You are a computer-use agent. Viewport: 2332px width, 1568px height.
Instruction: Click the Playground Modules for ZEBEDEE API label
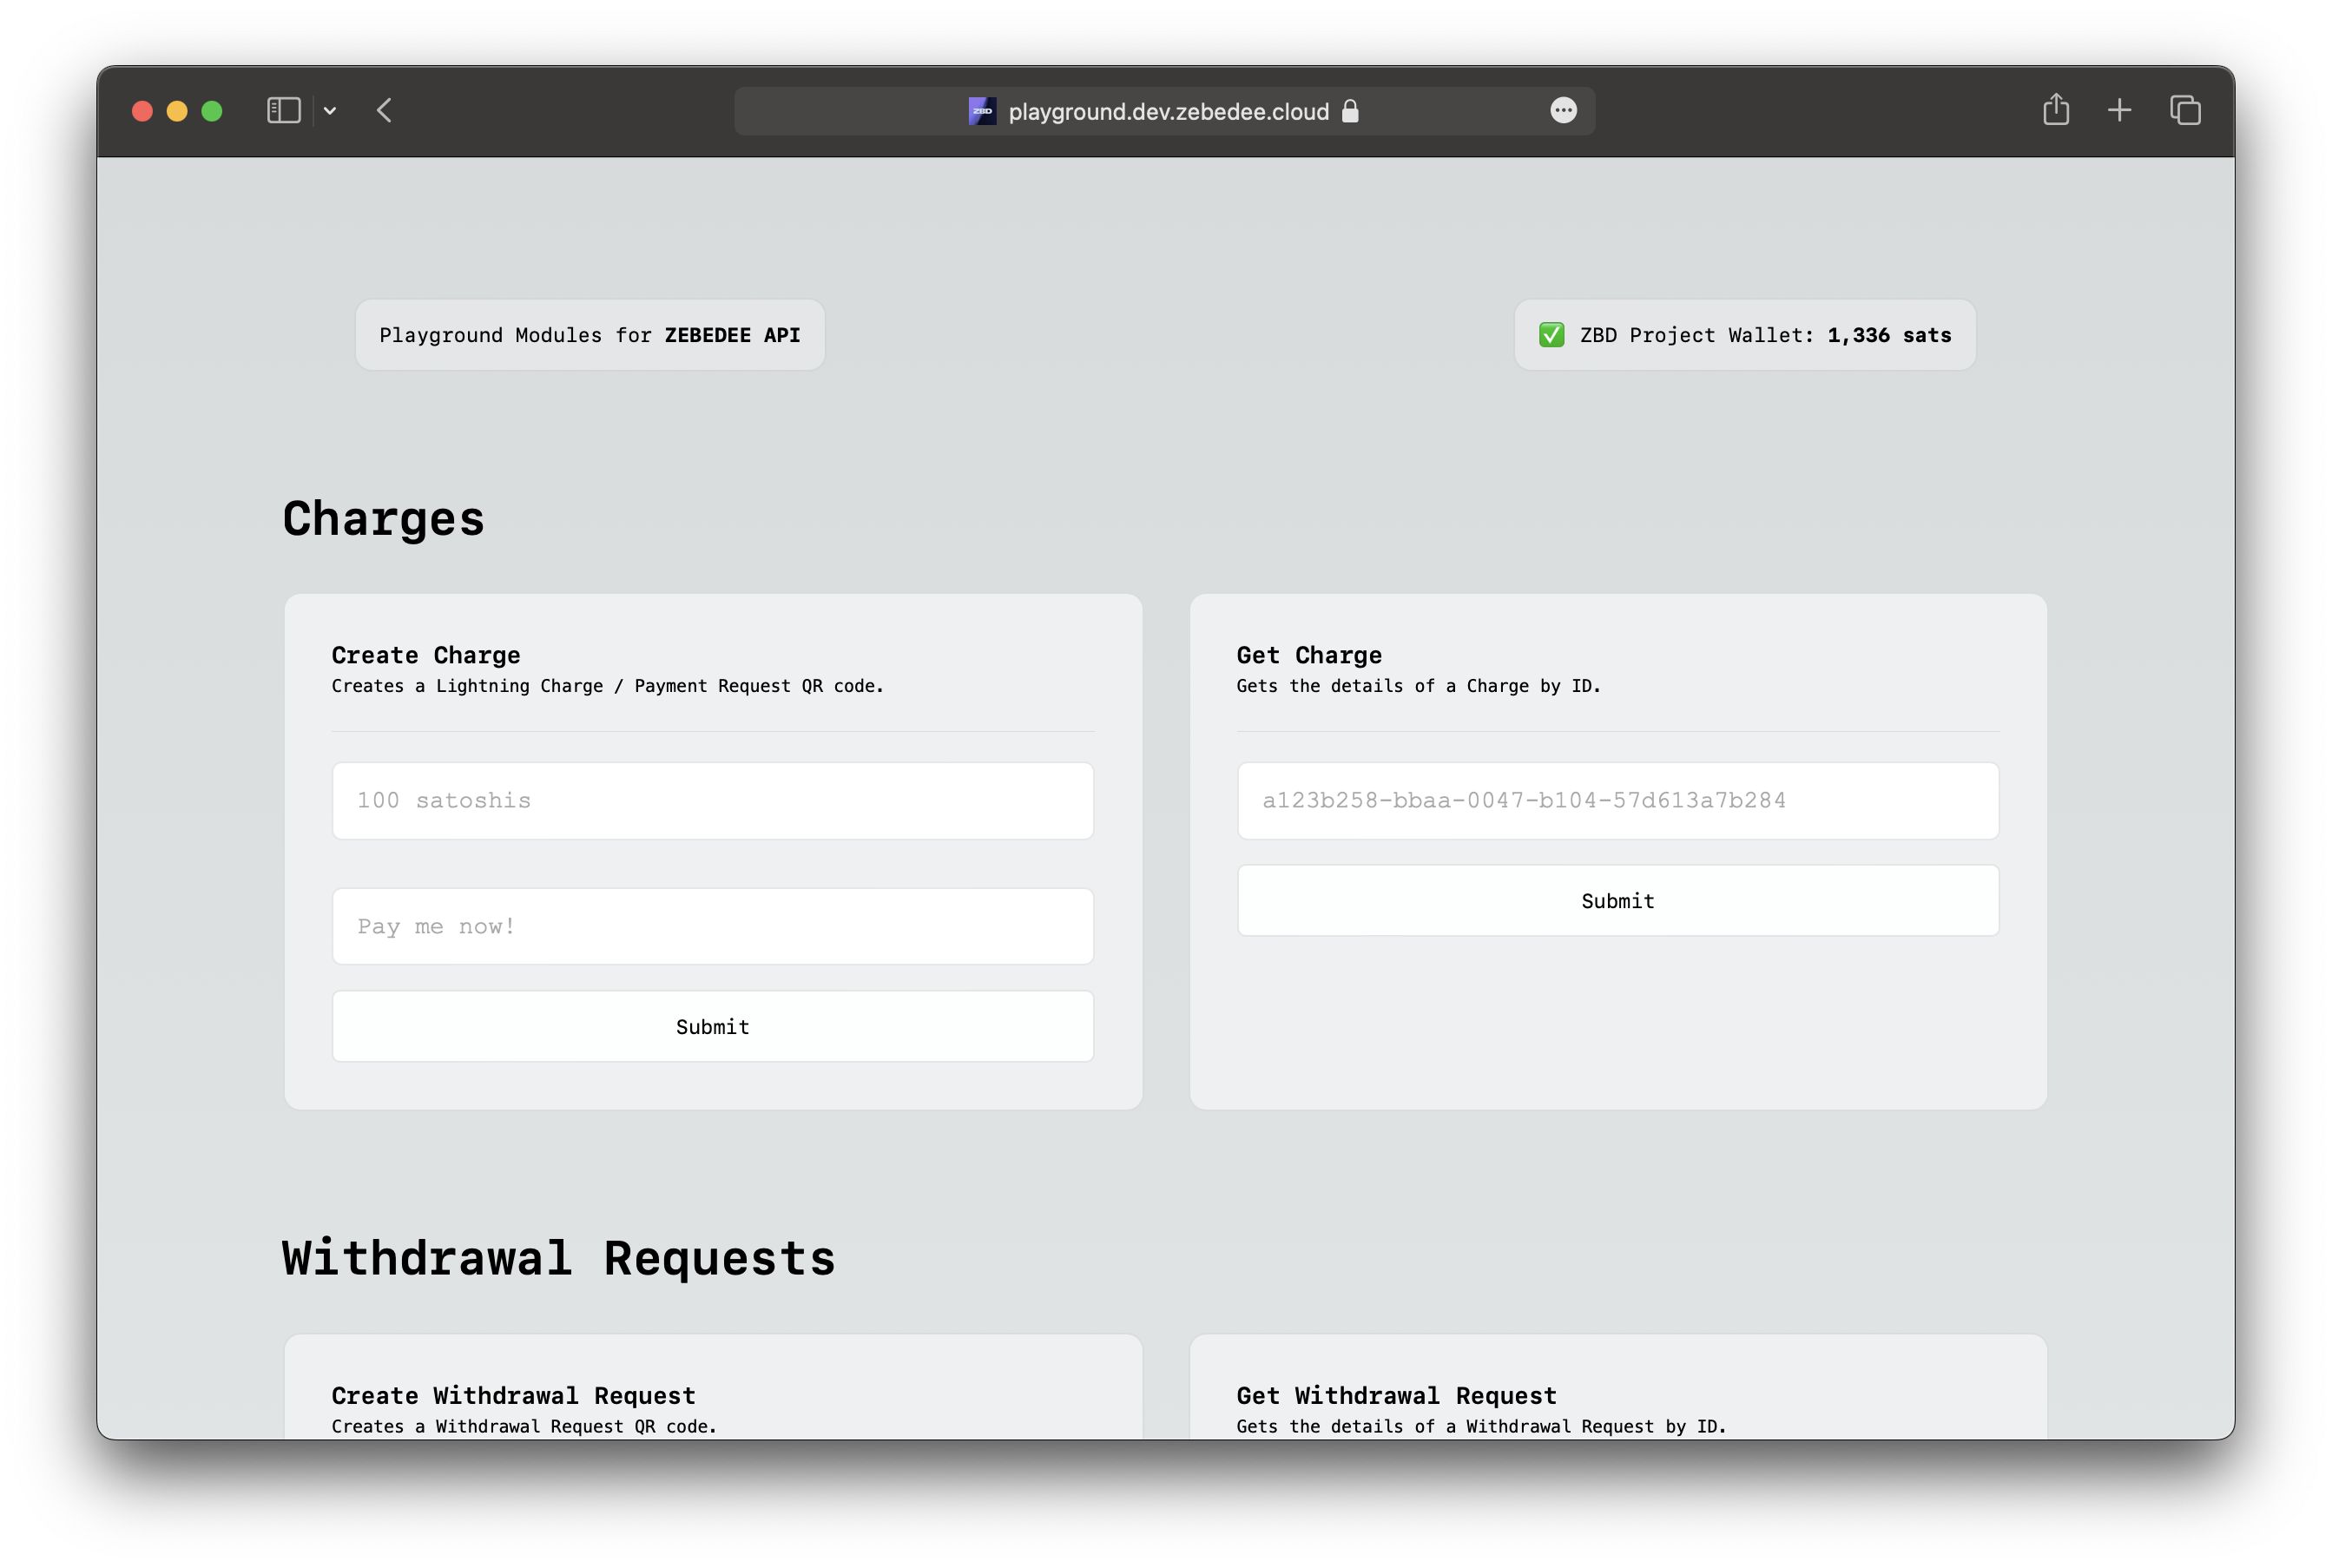point(590,335)
